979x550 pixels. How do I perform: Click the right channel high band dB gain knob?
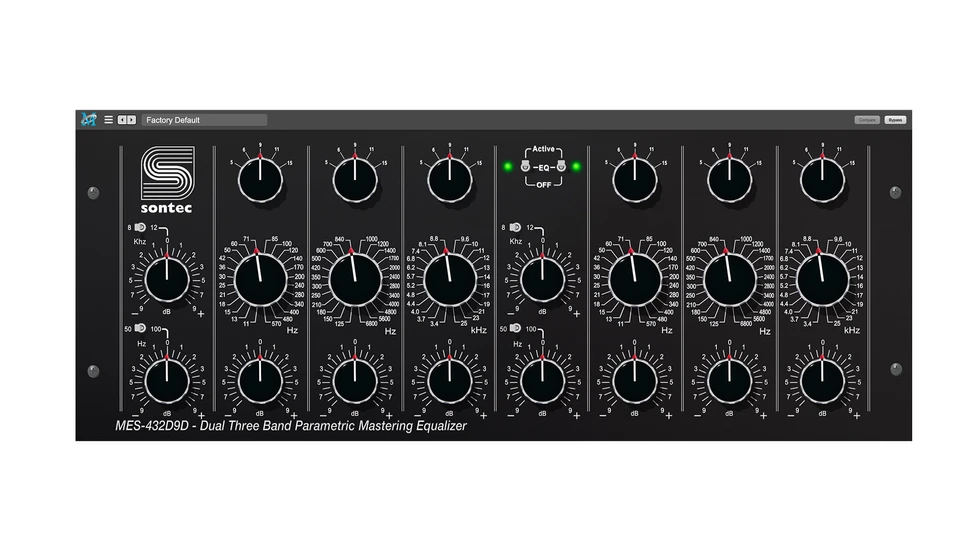point(822,380)
